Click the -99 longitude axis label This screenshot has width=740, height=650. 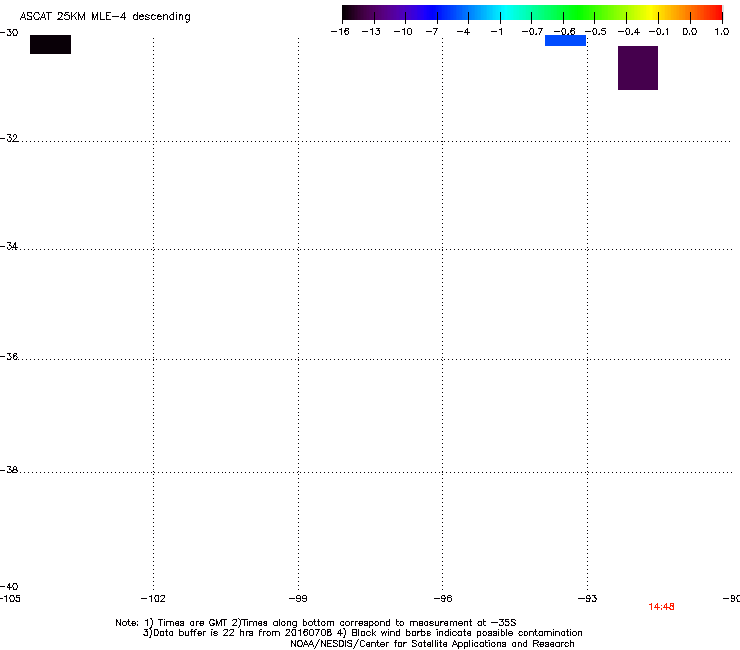coord(298,599)
